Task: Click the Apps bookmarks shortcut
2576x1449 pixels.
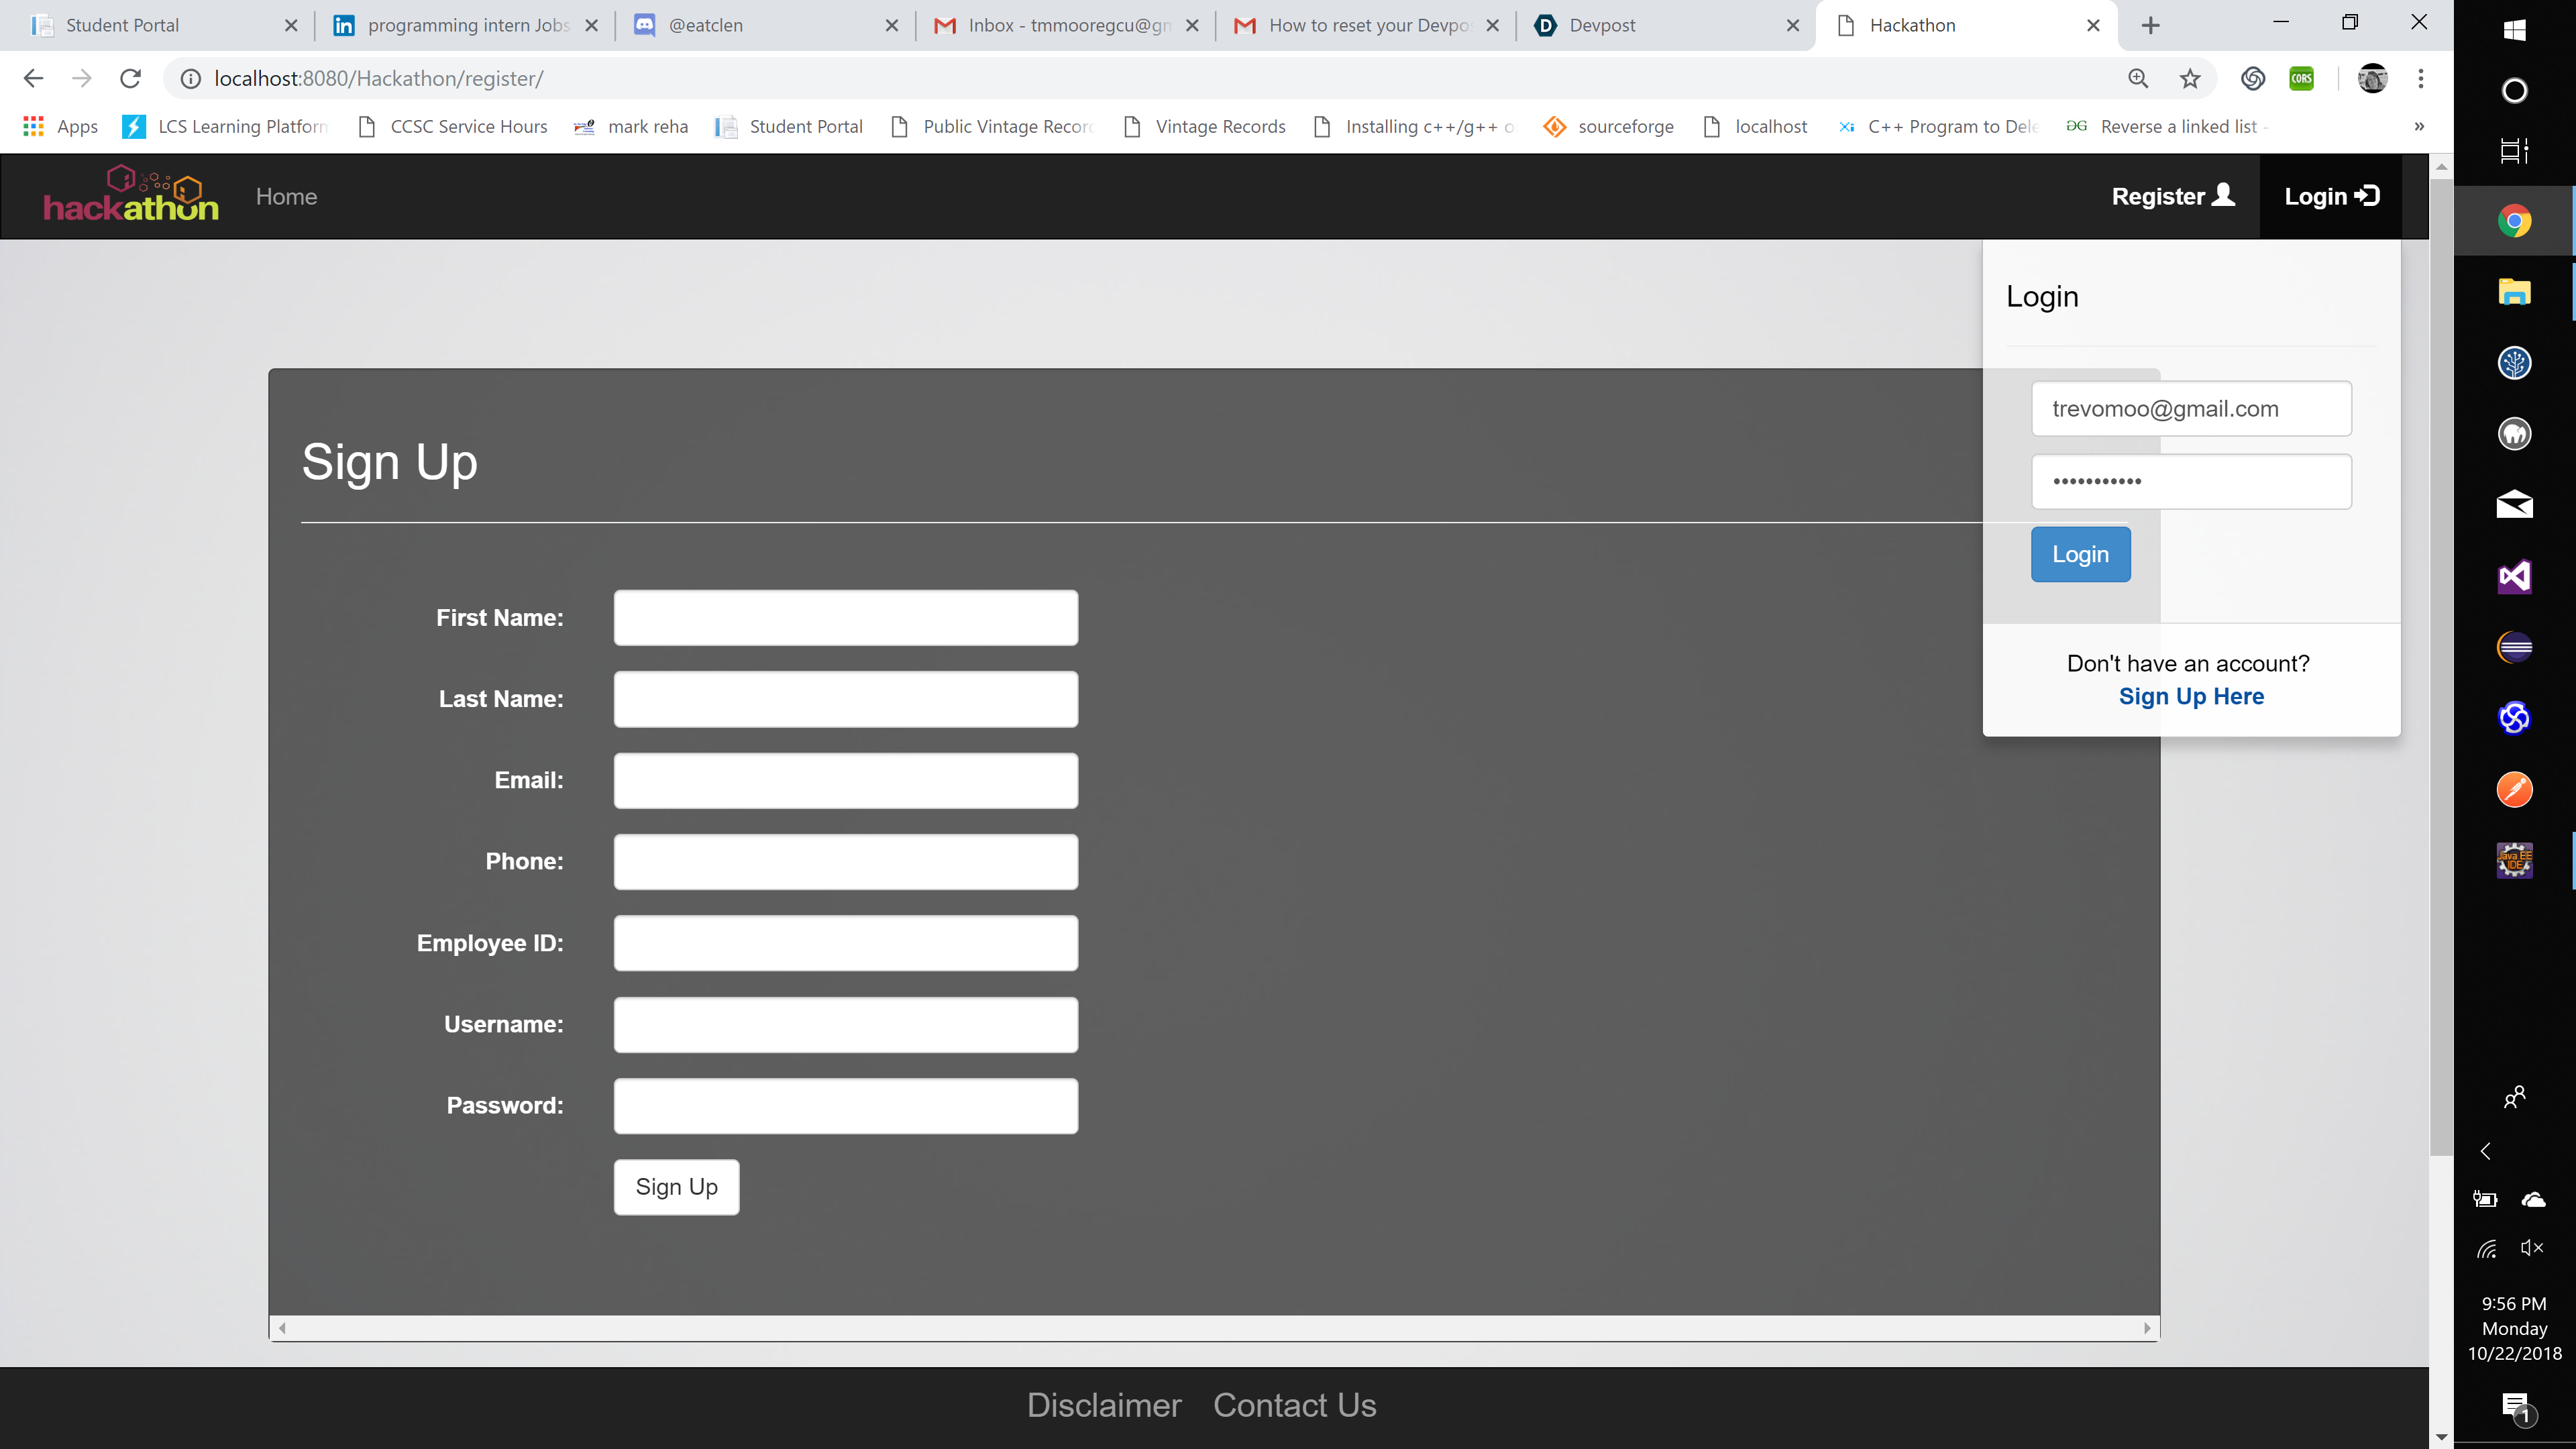Action: (61, 127)
